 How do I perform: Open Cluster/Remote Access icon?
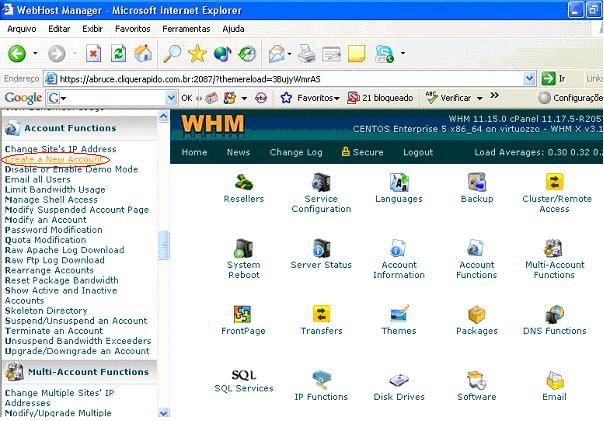(x=554, y=183)
